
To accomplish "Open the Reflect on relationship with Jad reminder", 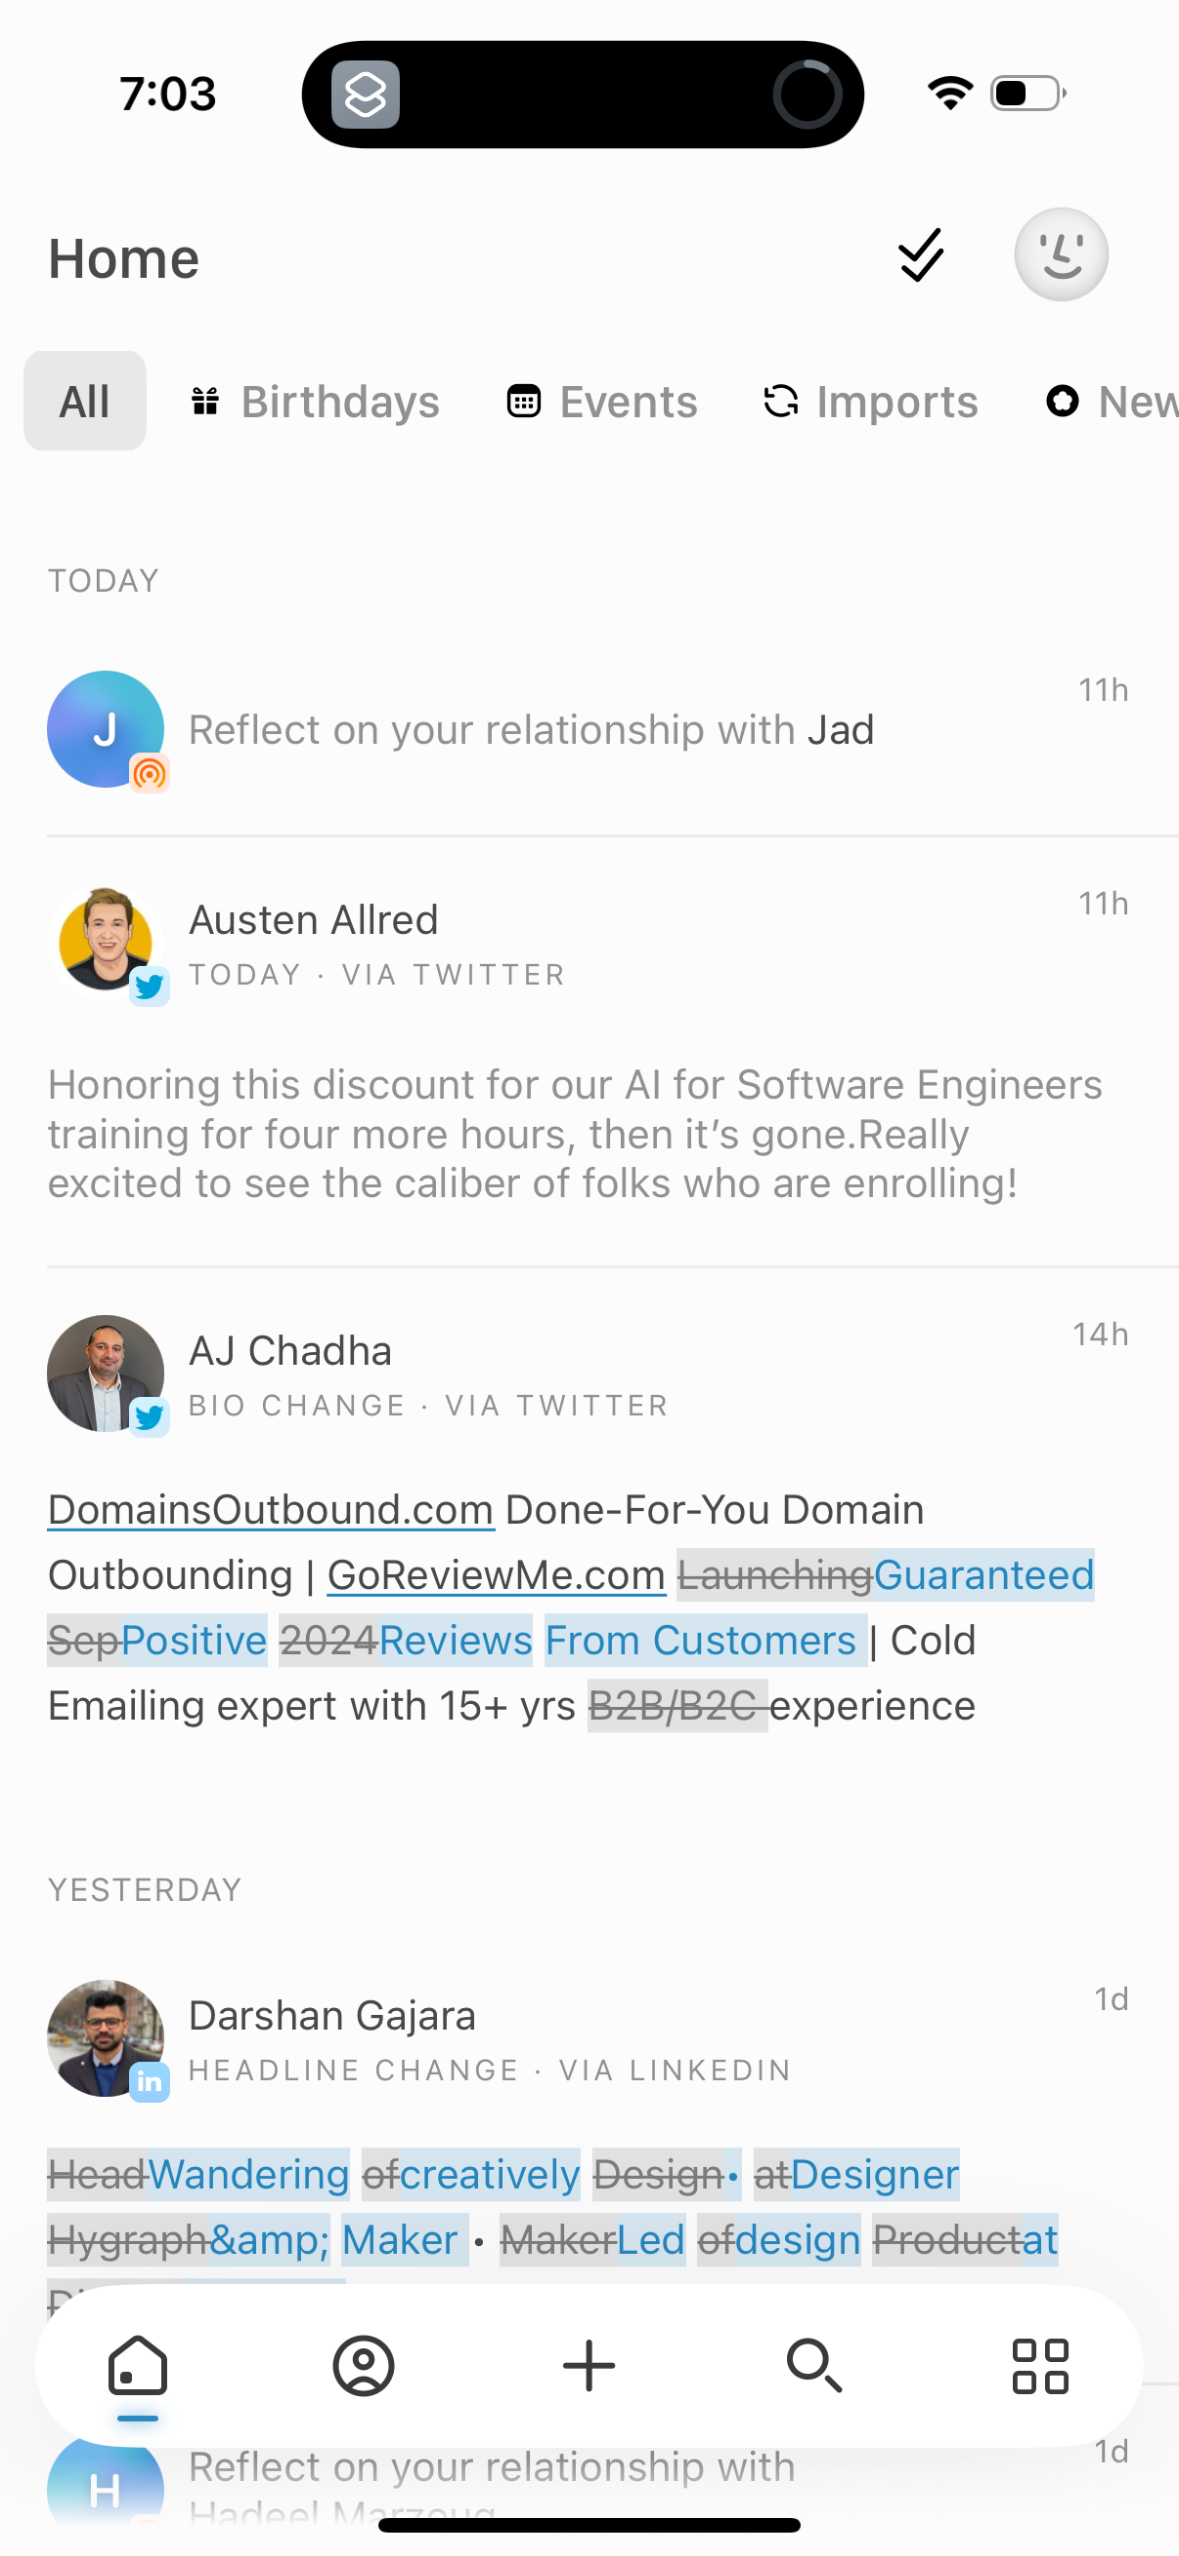I will tap(531, 730).
